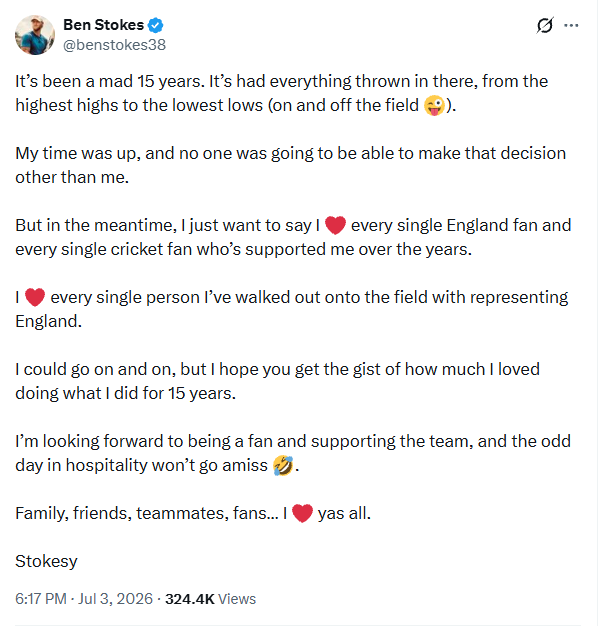This screenshot has height=626, width=616.
Task: Click the Jul 3, 2026 date
Action: tap(115, 599)
